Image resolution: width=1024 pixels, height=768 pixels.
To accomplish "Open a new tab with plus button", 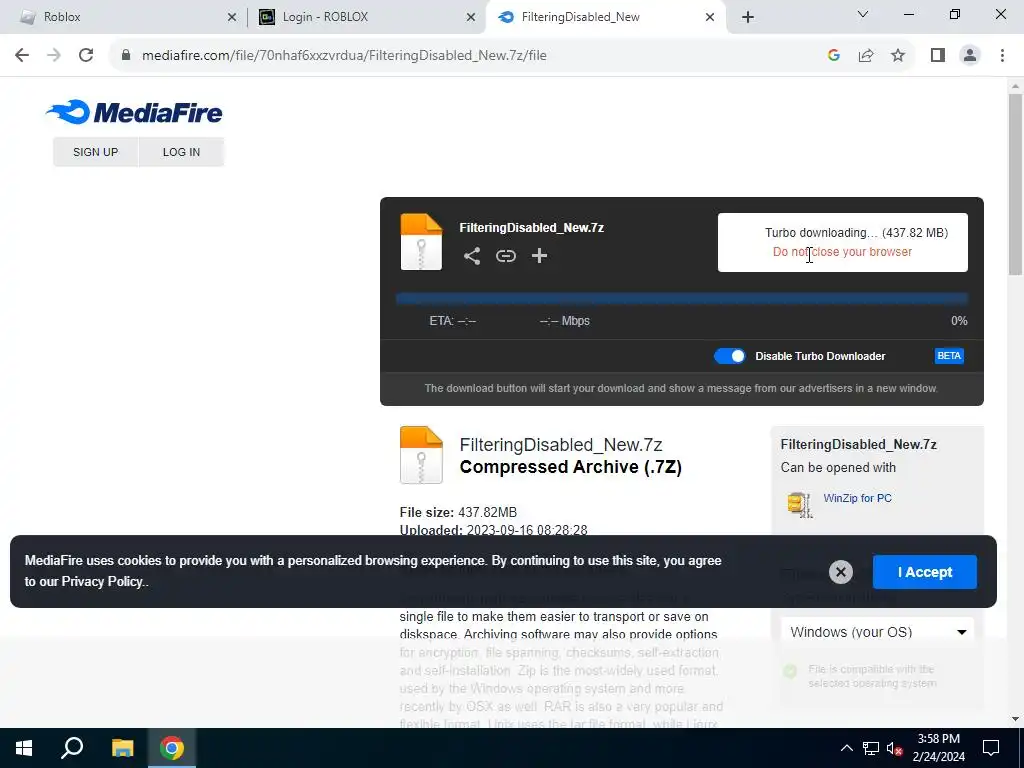I will (748, 17).
